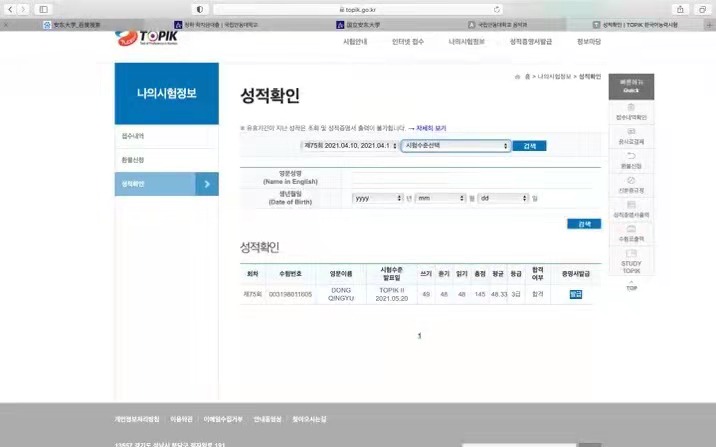716x447 pixels.
Task: Switch to the third Safari tab
Action: click(358, 25)
